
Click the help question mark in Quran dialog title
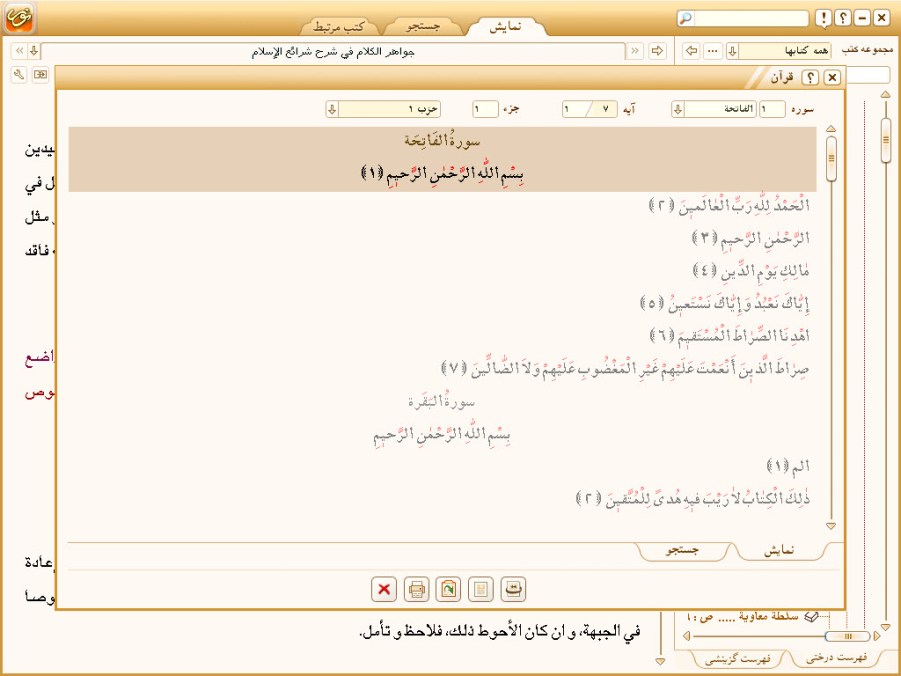(x=810, y=77)
